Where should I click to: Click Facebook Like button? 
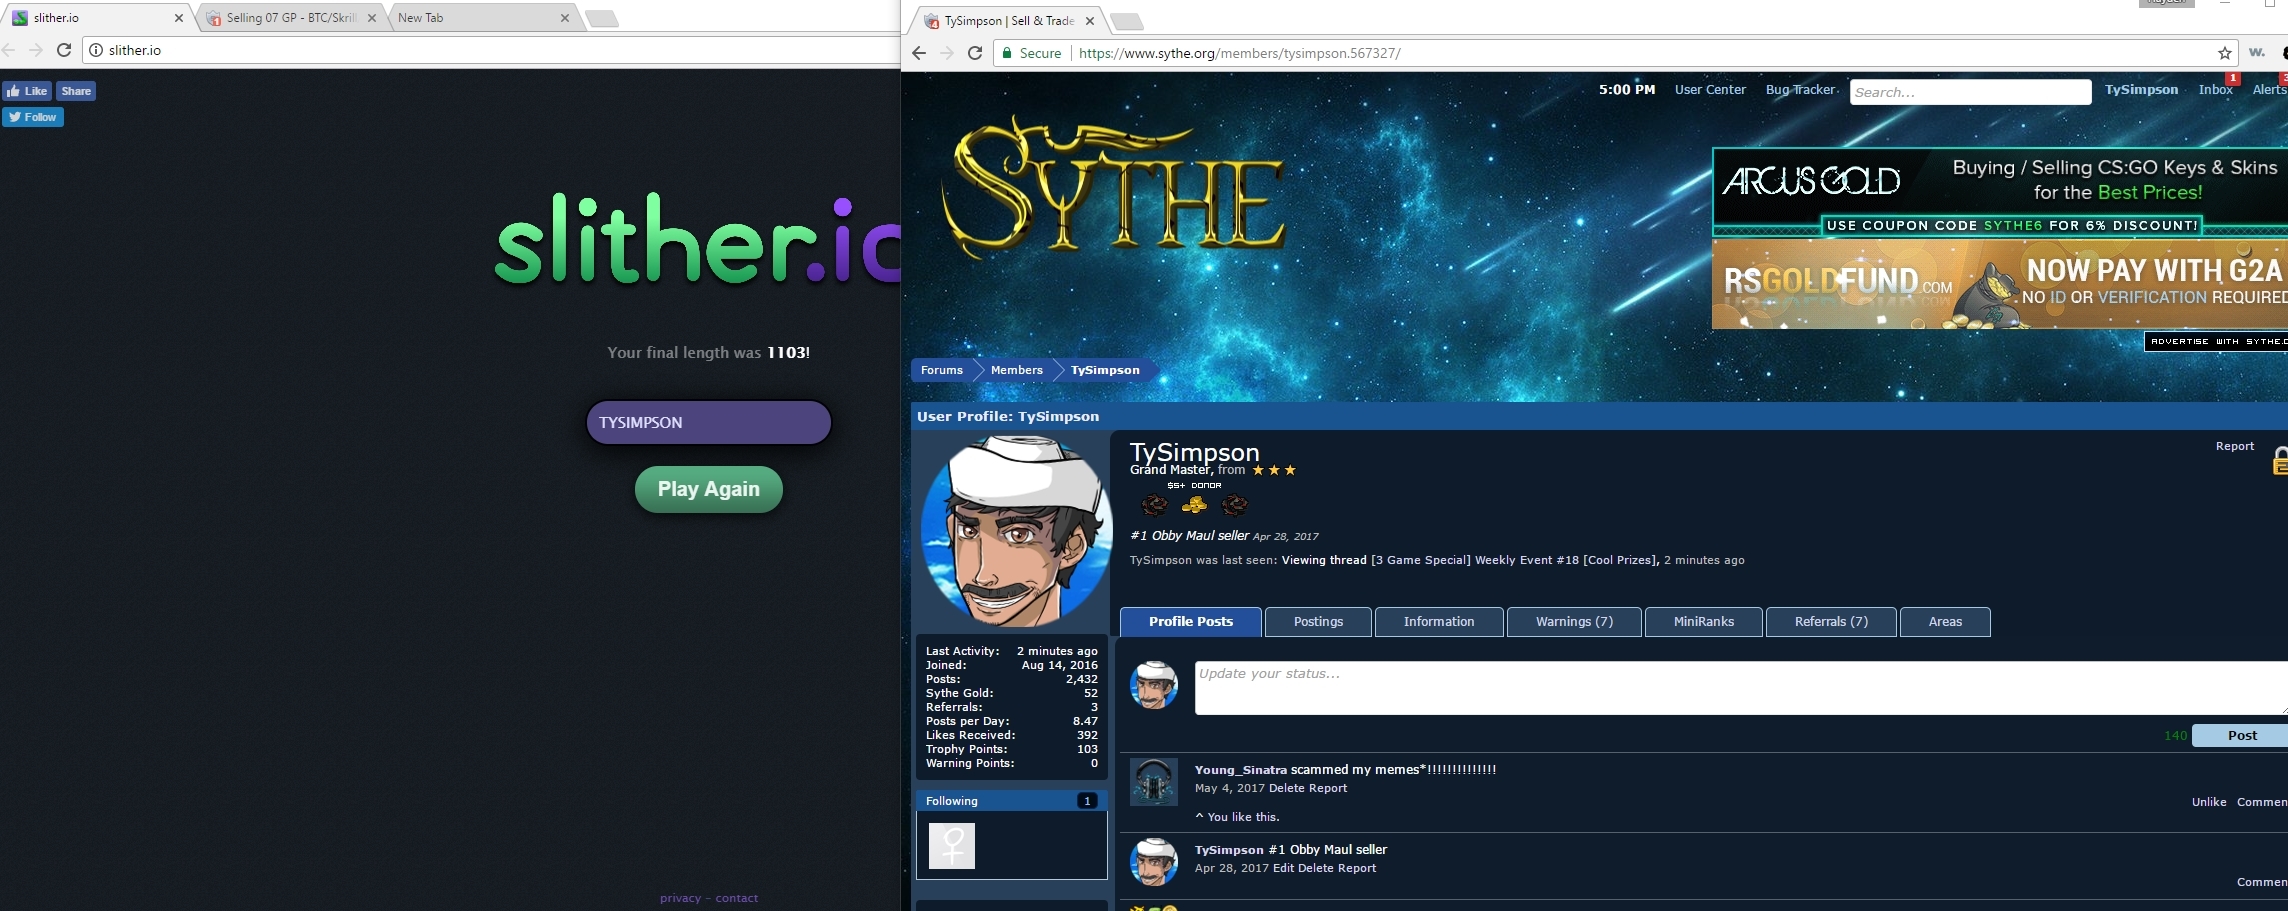[27, 91]
